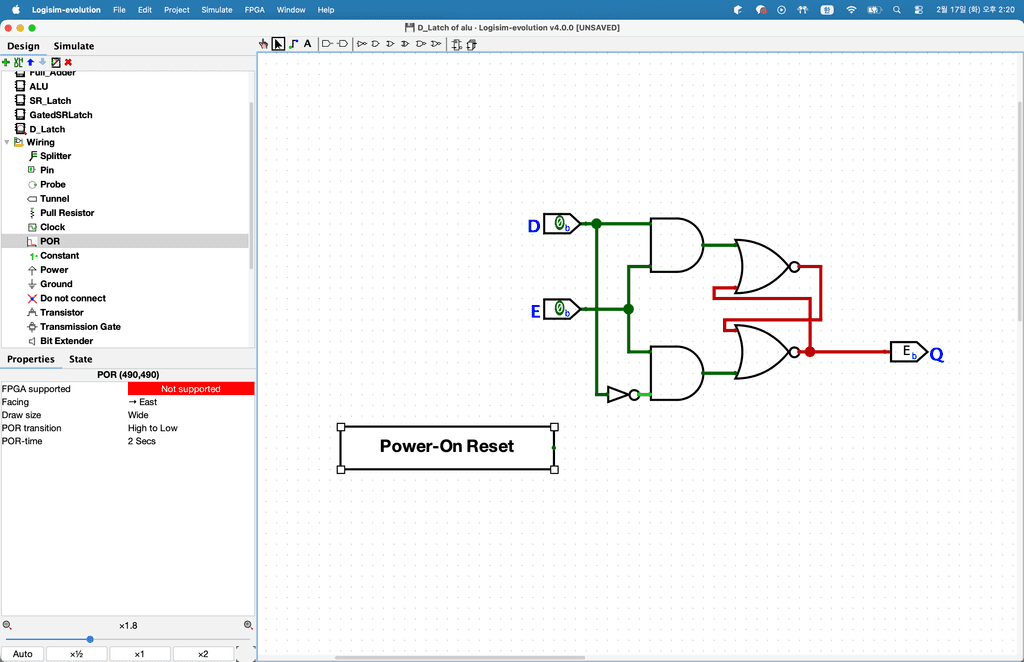Select the Text tool 'A'
This screenshot has height=662, width=1024.
307,44
